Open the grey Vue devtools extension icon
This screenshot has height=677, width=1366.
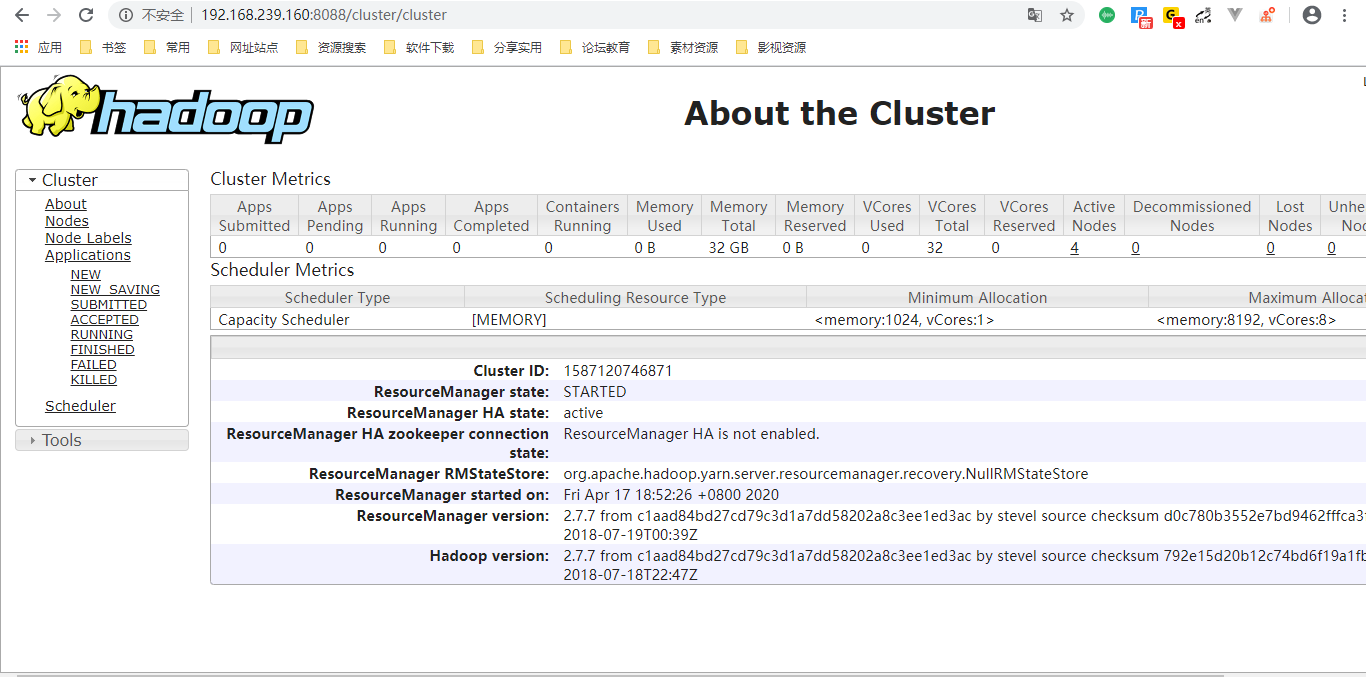1235,15
